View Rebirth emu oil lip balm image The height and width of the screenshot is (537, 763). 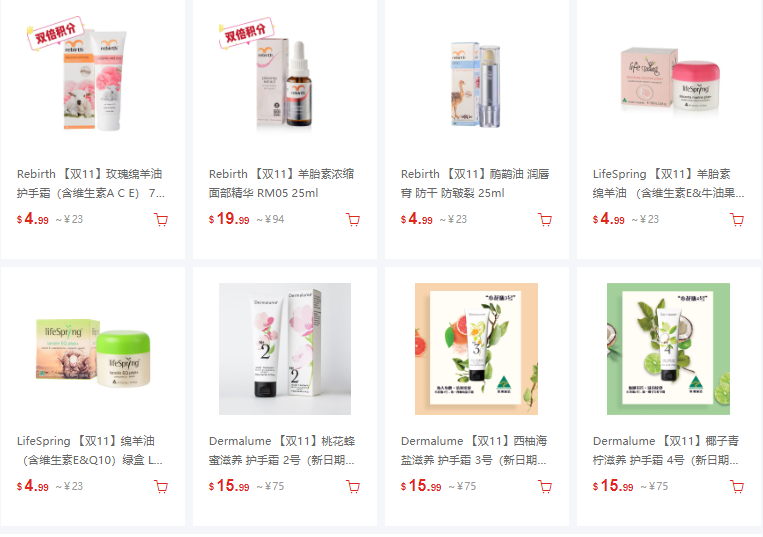(x=476, y=82)
